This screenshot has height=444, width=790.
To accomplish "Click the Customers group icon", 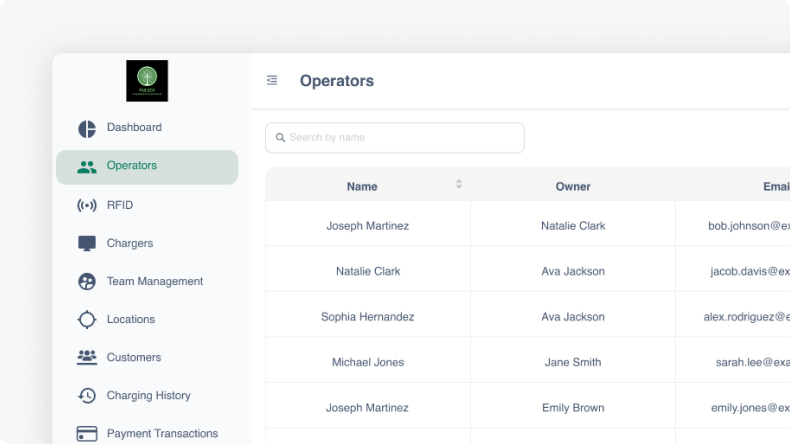I will click(87, 358).
